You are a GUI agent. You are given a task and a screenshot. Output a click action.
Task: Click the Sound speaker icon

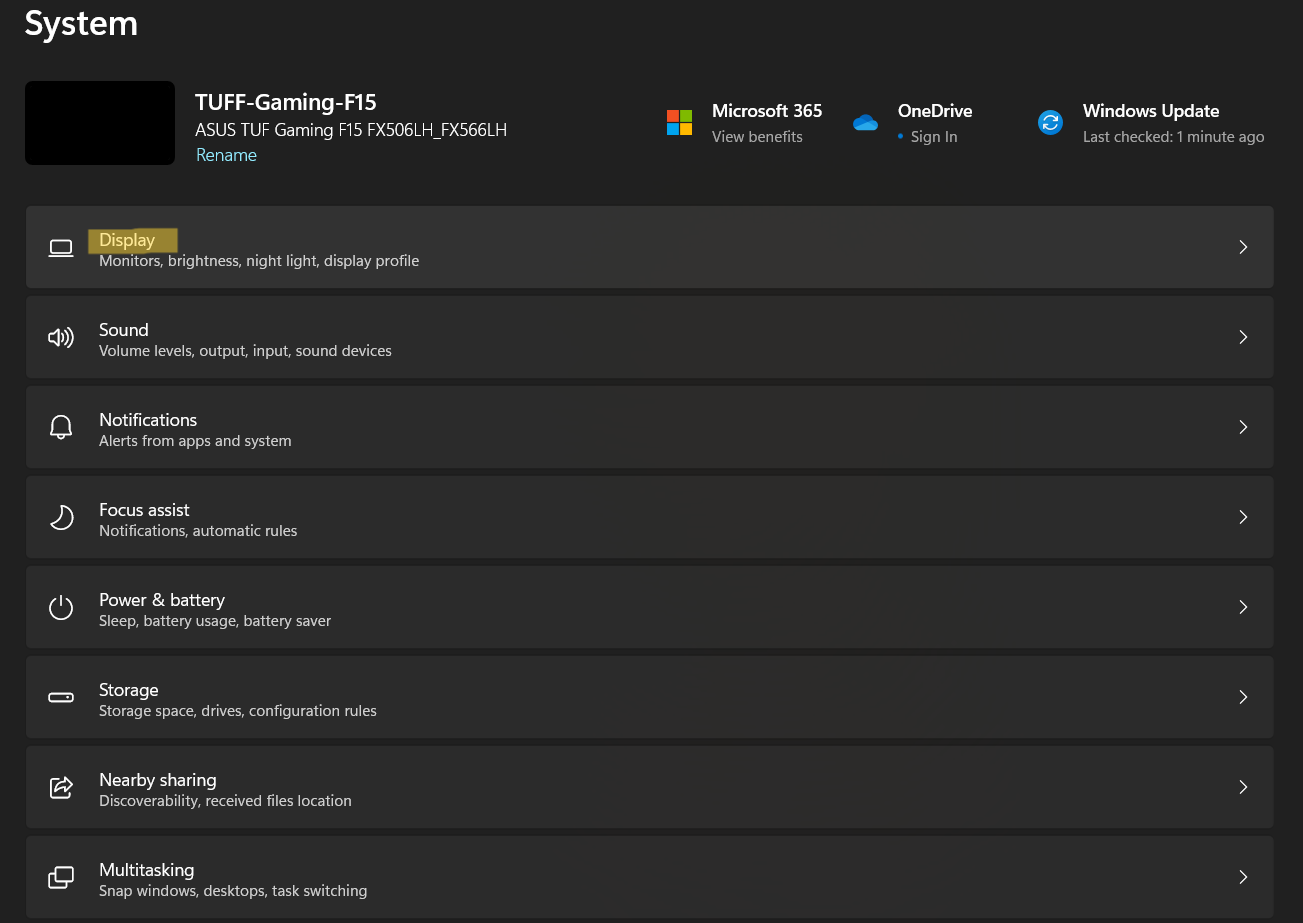(61, 337)
